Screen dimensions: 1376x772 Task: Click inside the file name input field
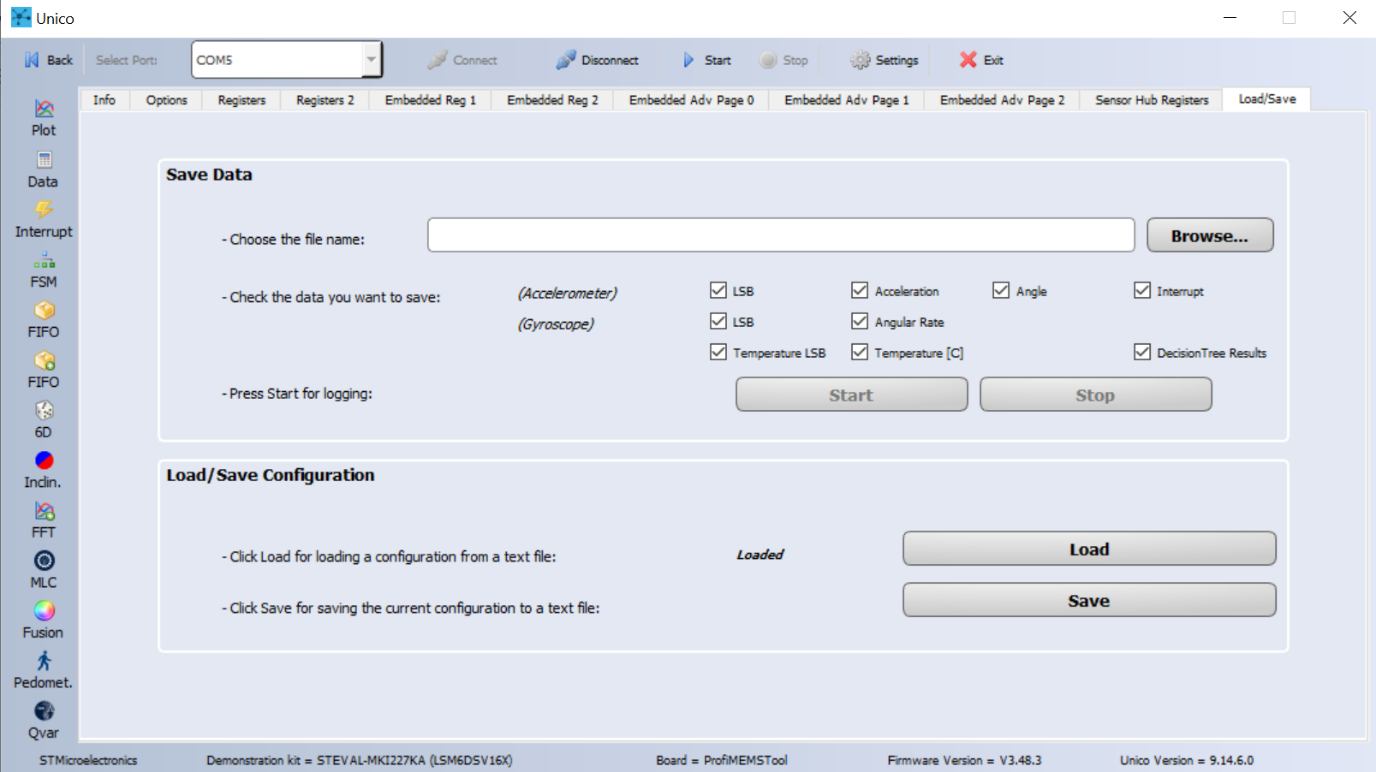point(780,234)
